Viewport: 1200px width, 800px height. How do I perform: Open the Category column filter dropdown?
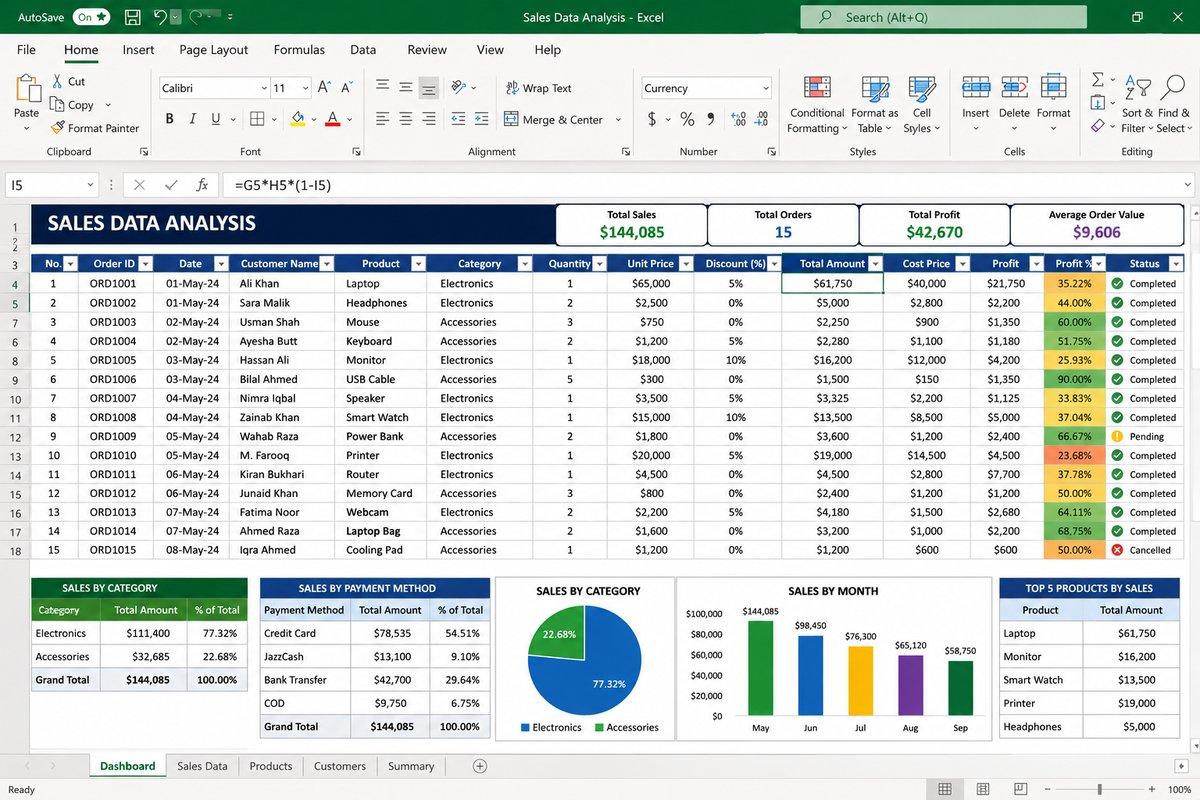point(525,264)
